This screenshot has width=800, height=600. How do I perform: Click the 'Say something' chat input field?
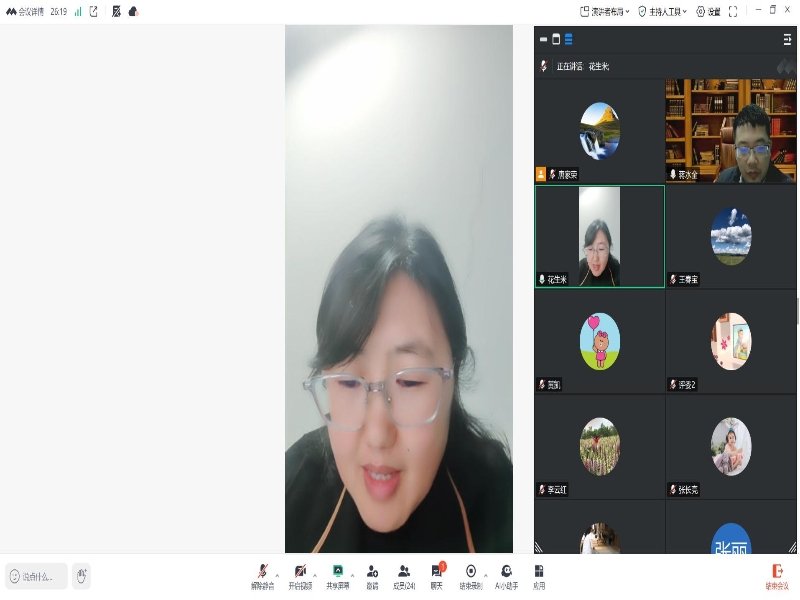click(x=38, y=576)
